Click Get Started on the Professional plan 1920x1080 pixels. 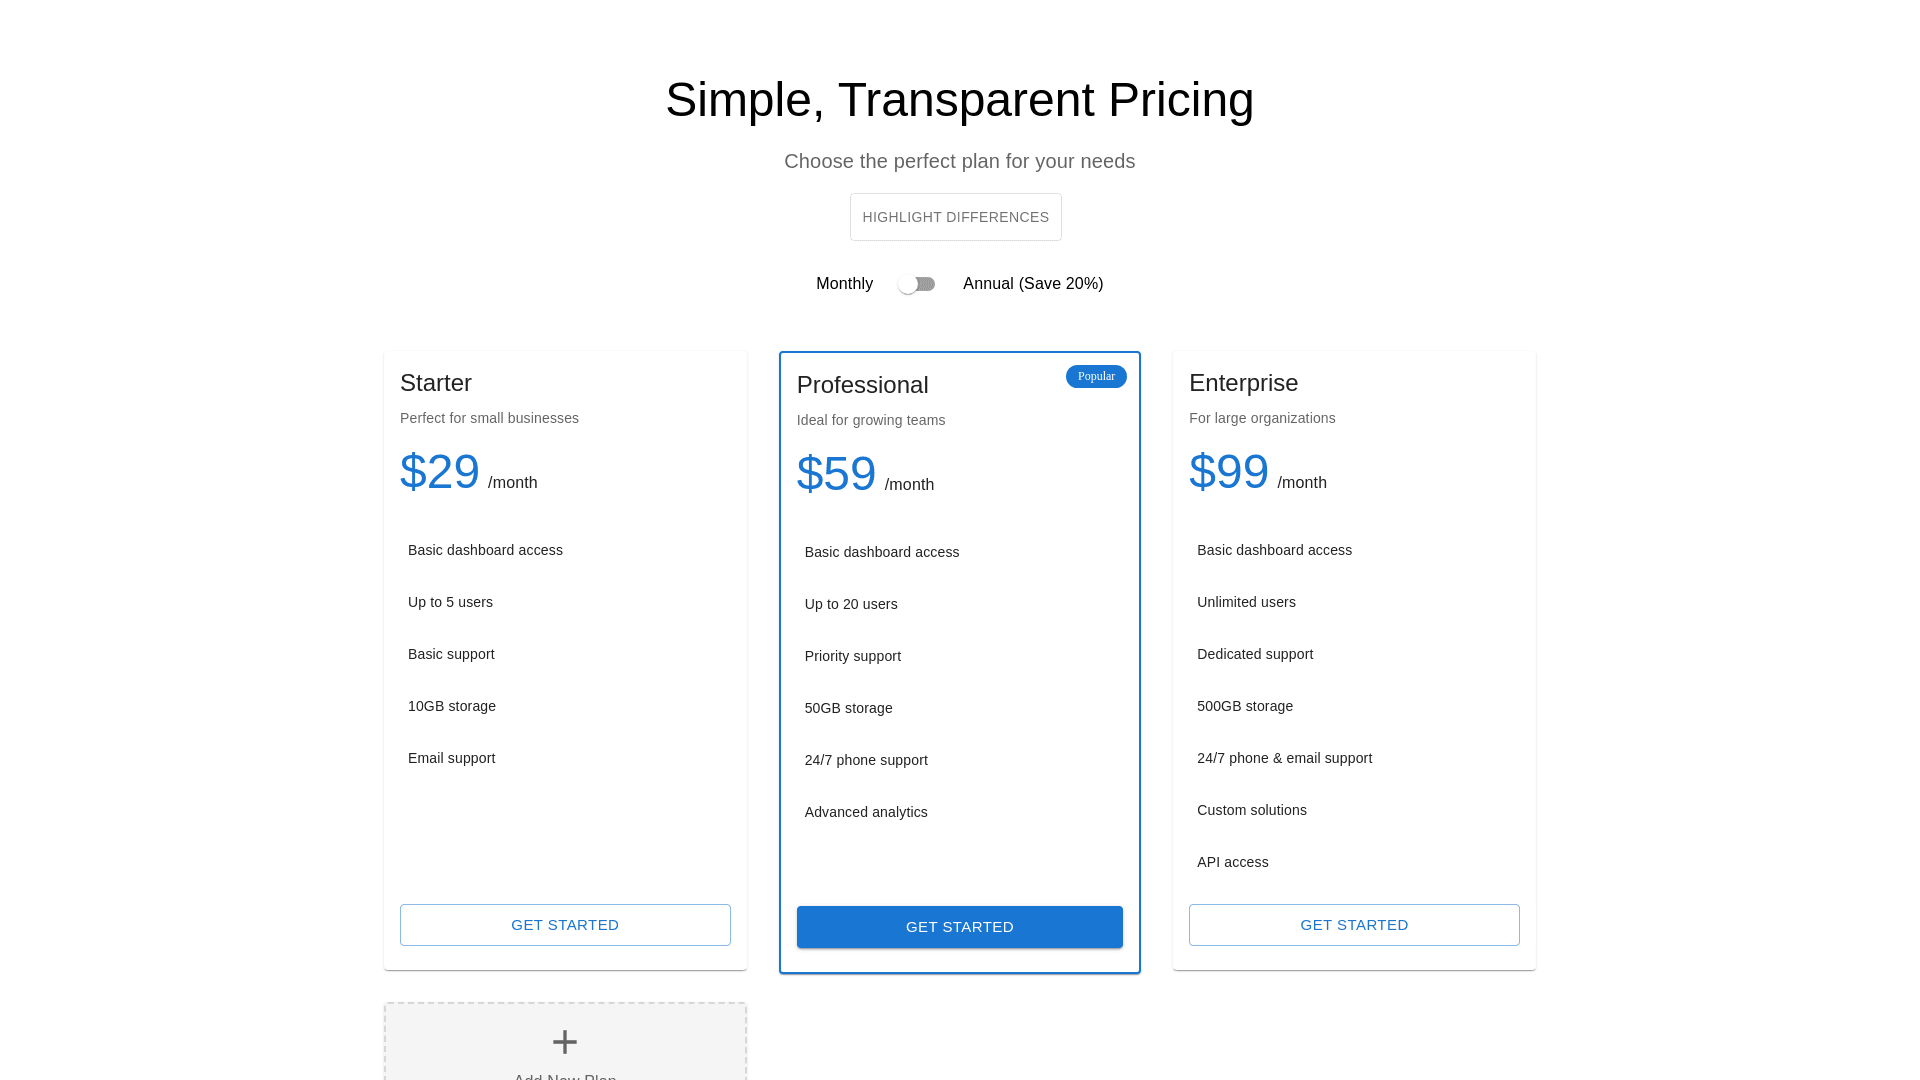pos(960,927)
